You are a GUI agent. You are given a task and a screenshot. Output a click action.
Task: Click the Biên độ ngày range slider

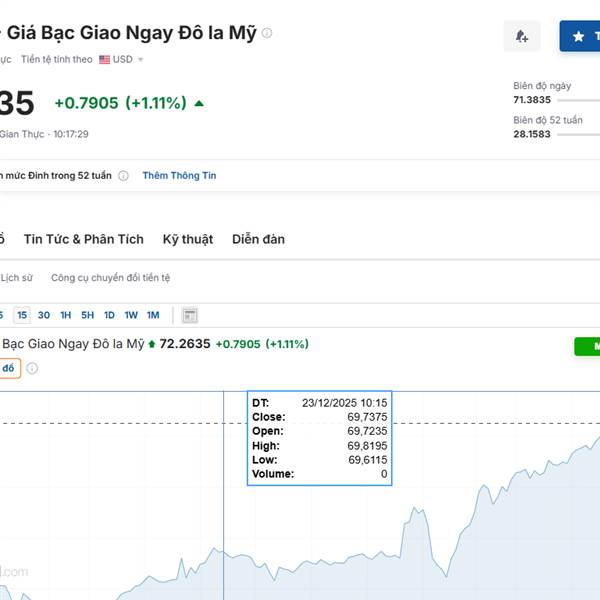coord(578,100)
